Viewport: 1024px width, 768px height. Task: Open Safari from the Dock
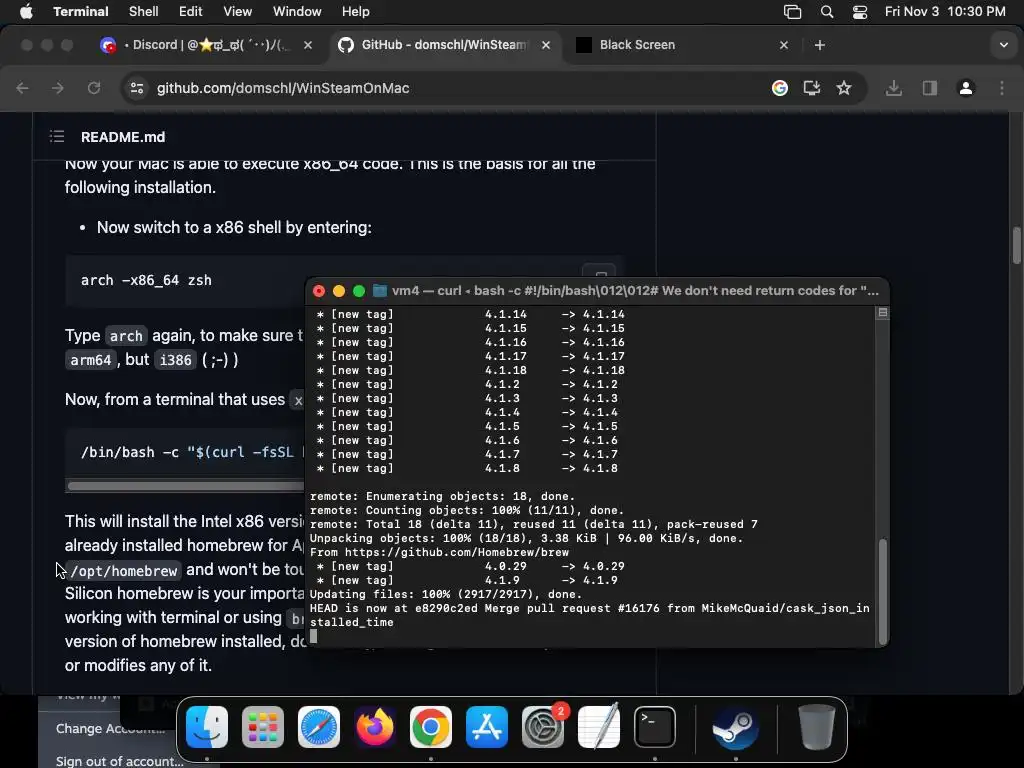click(x=319, y=727)
